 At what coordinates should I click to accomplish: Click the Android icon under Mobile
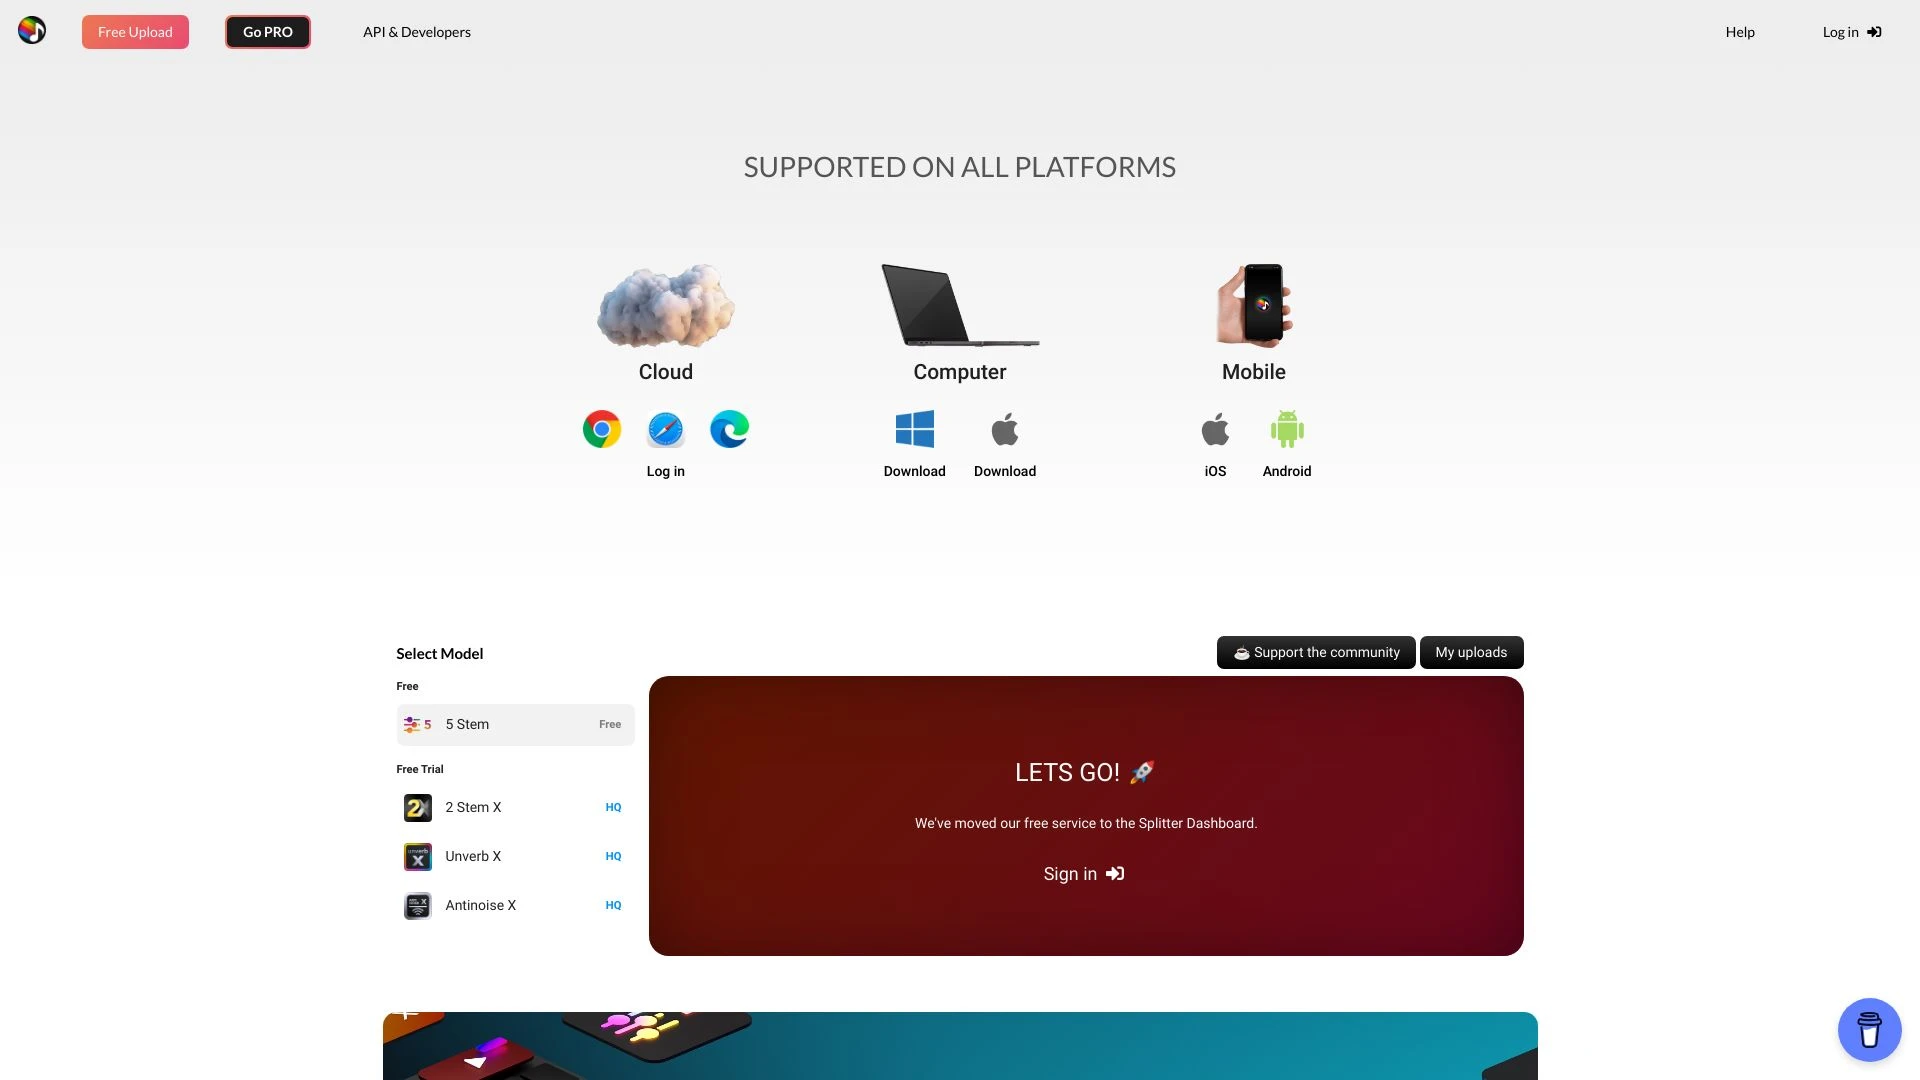pos(1287,429)
